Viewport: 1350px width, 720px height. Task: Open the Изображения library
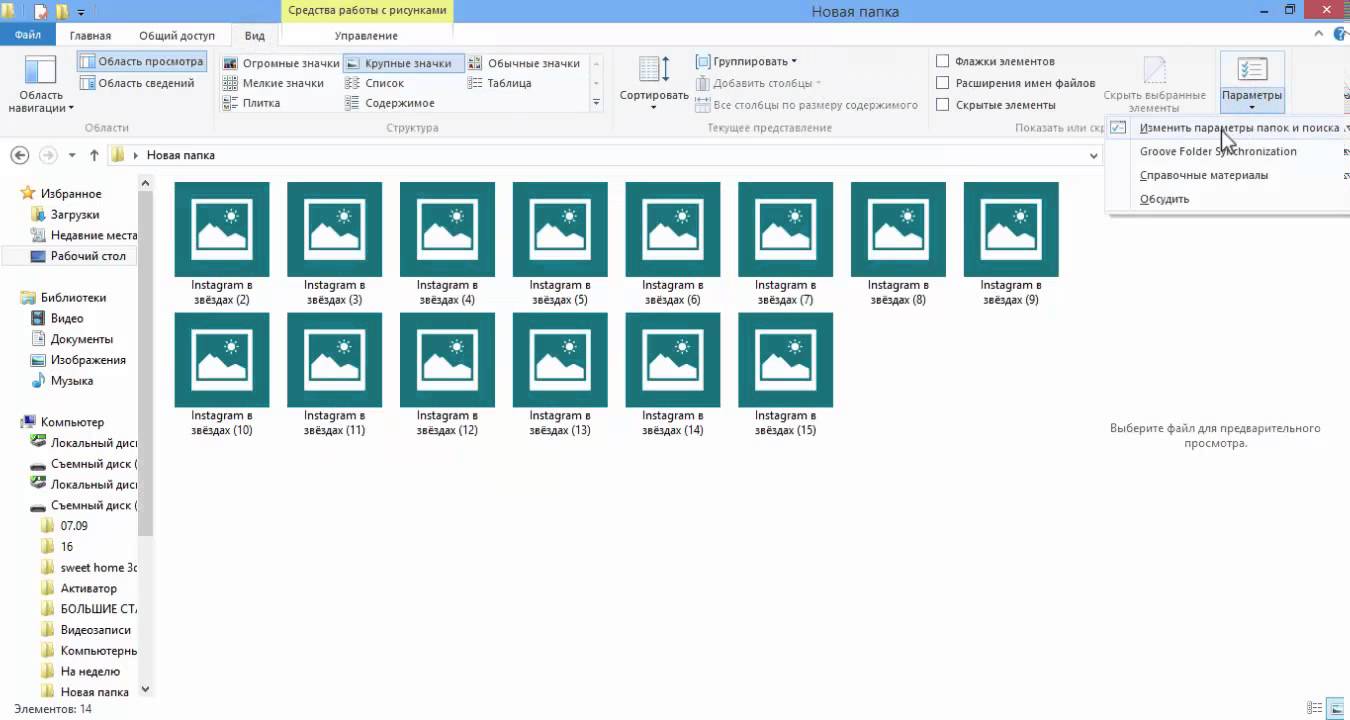pos(88,360)
